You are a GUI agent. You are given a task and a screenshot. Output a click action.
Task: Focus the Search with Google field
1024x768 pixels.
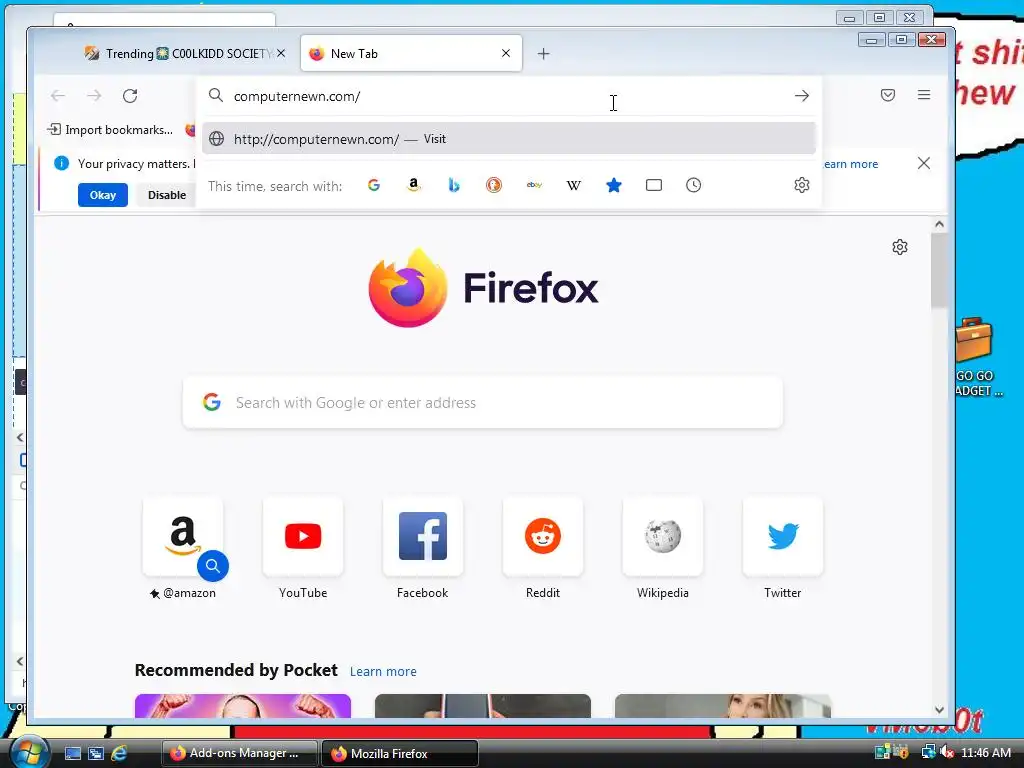[x=483, y=402]
